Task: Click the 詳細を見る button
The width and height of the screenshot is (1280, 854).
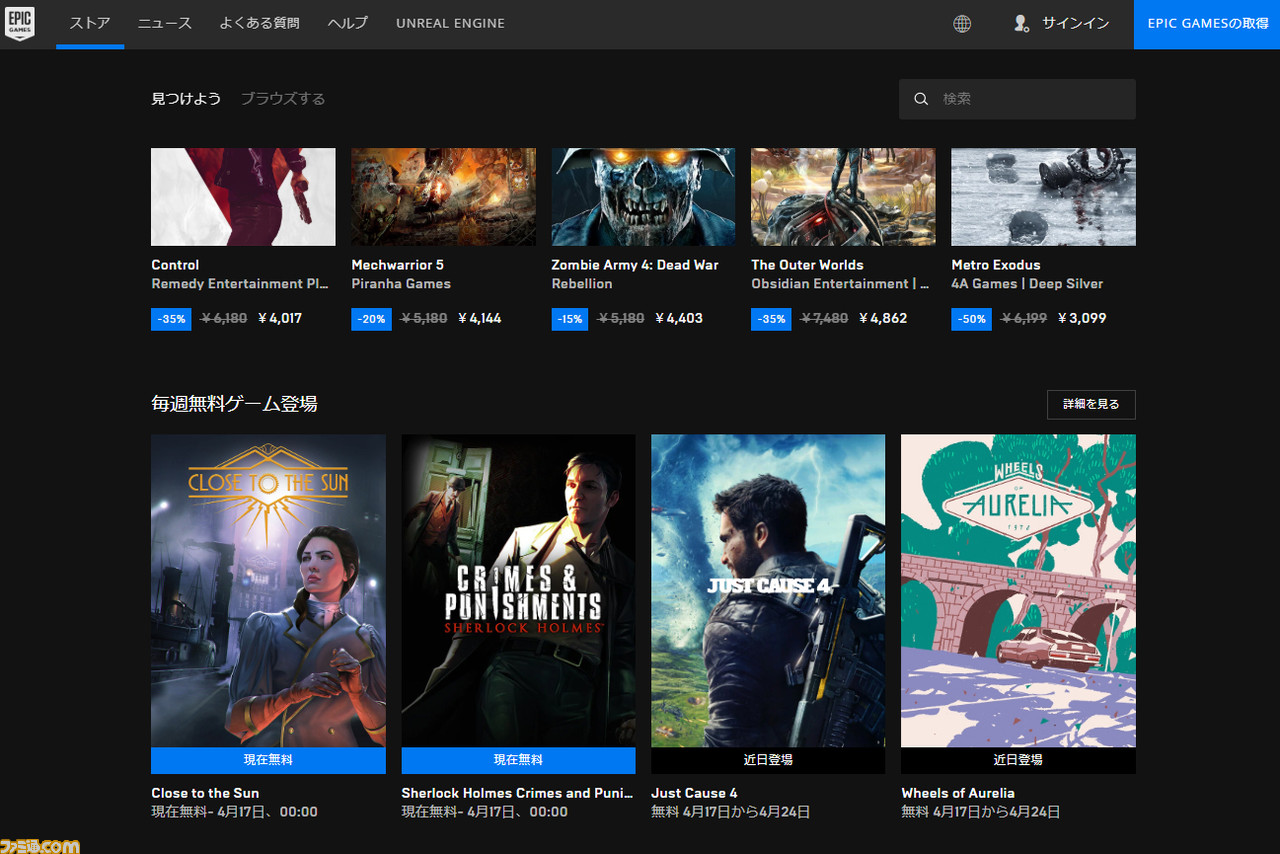Action: click(x=1091, y=404)
